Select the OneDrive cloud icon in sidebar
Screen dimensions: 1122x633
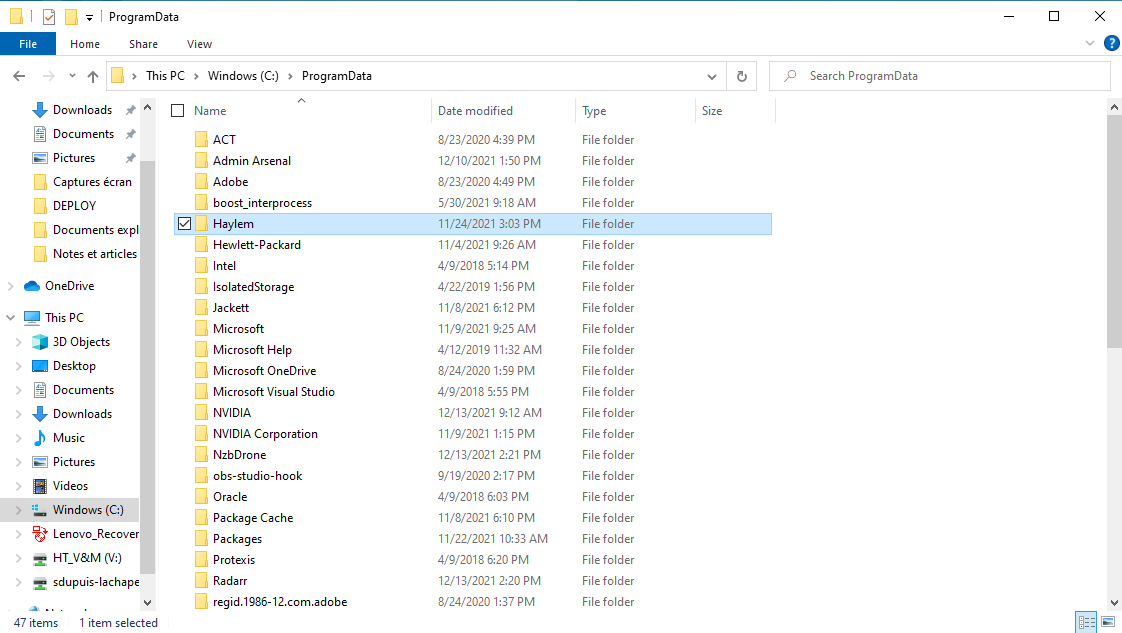(x=32, y=286)
